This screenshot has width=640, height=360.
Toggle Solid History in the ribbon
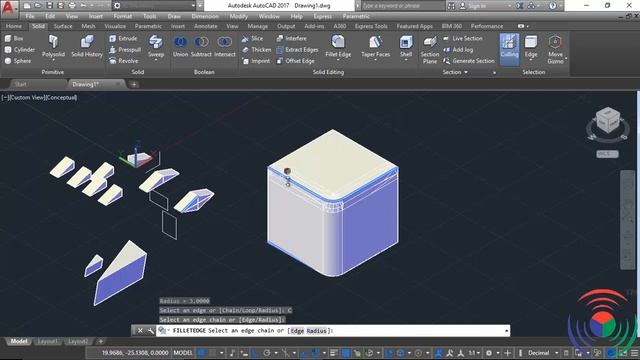(87, 47)
